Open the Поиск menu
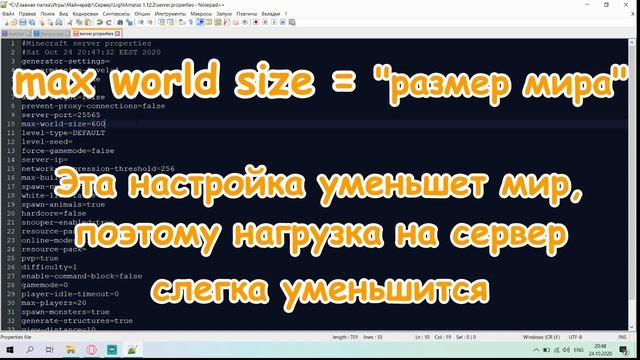Viewport: 640px width, 360px height. pyautogui.click(x=48, y=13)
